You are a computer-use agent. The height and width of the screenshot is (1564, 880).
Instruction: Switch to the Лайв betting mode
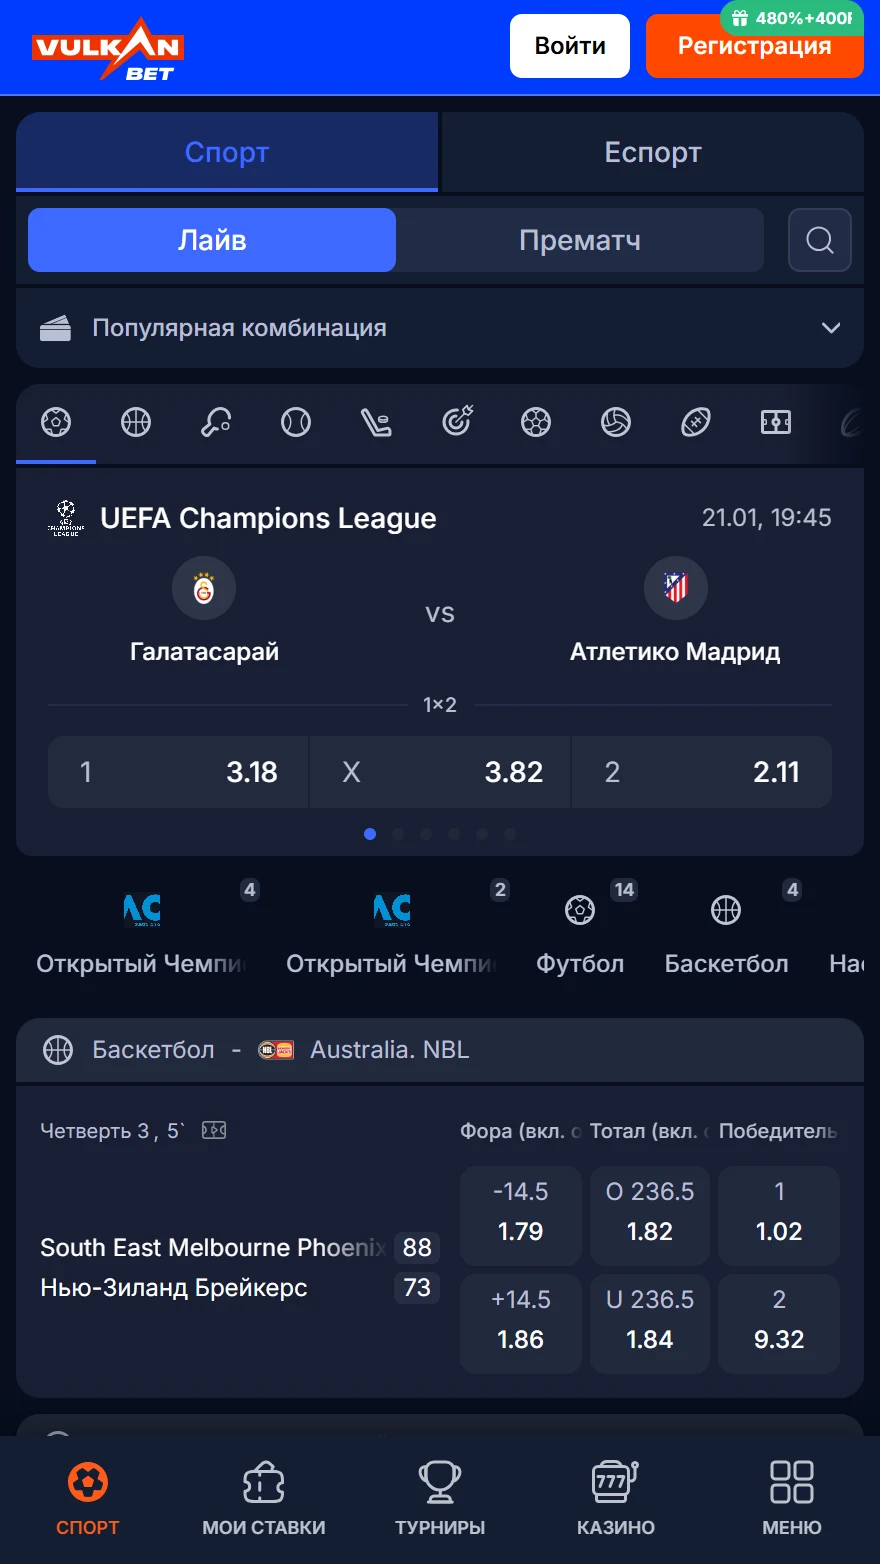pyautogui.click(x=212, y=240)
